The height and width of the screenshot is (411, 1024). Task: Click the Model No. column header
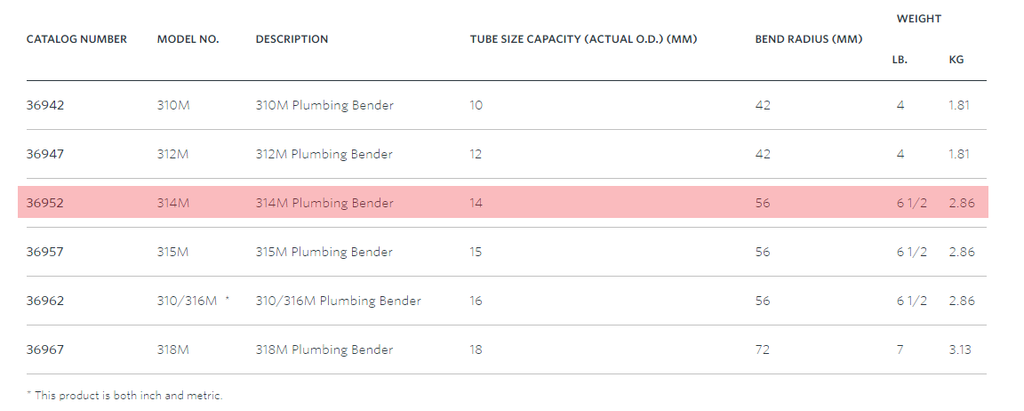click(x=188, y=40)
